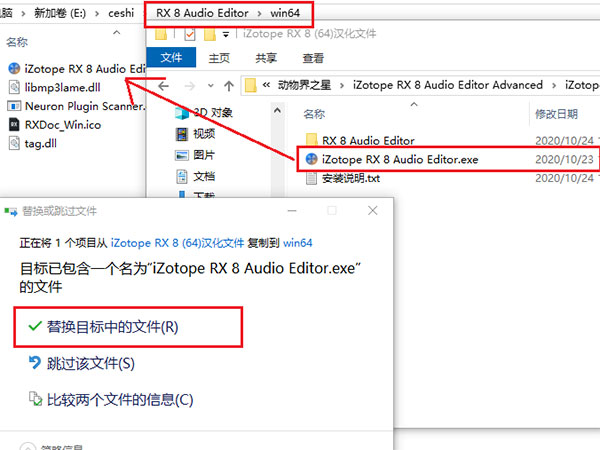
Task: Click the RXDoc_Win.ico file icon
Action: 14,125
